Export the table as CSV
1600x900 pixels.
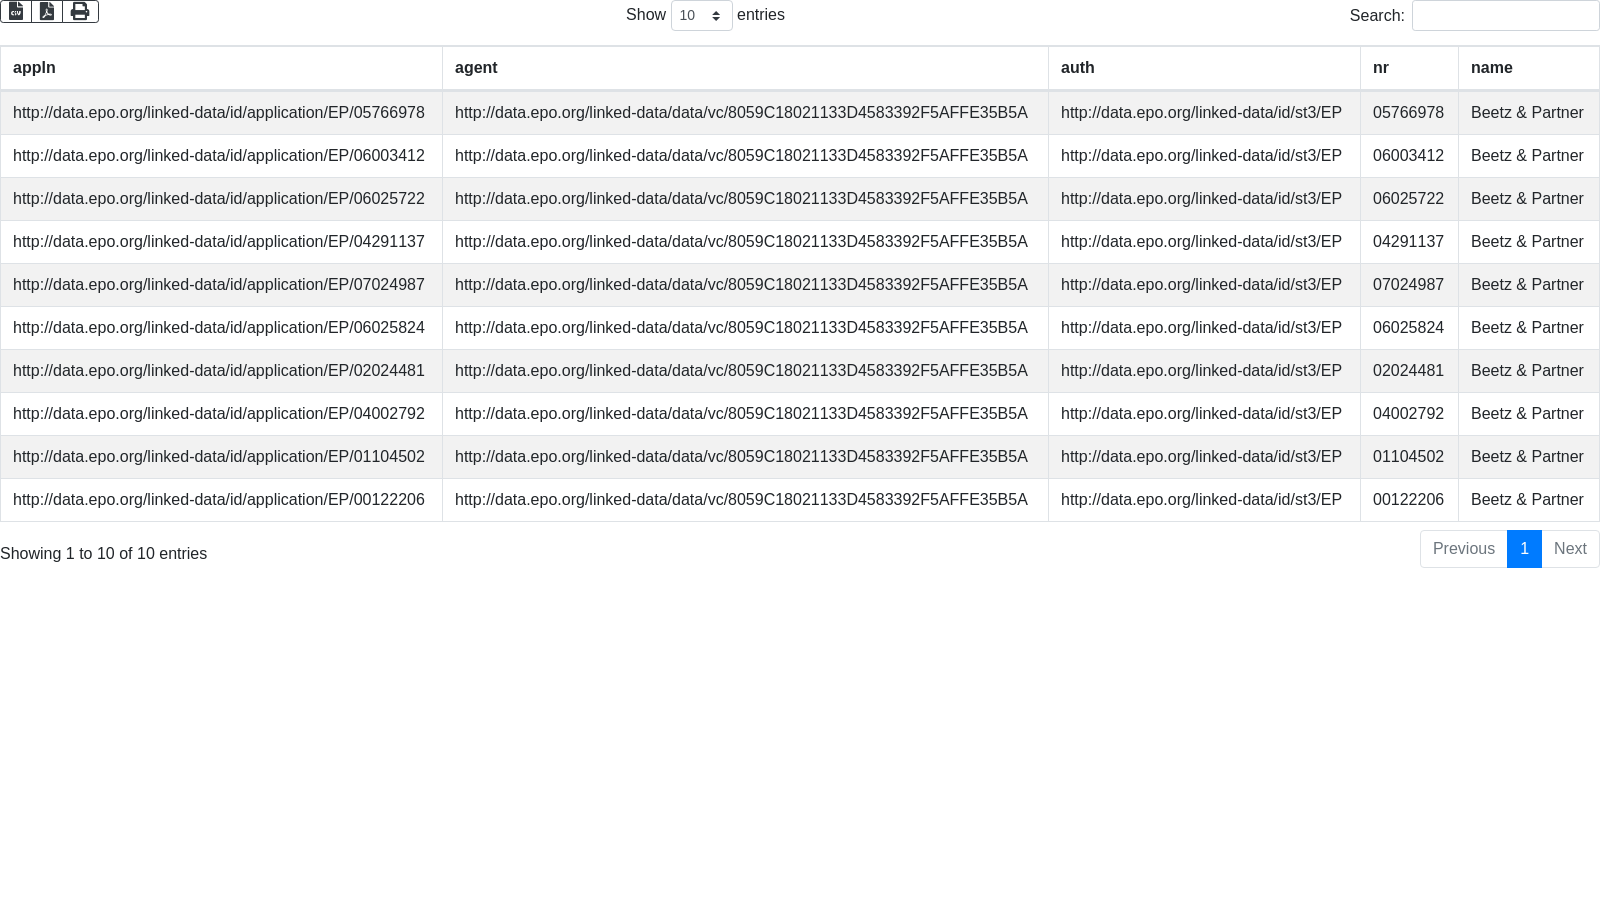coord(16,11)
